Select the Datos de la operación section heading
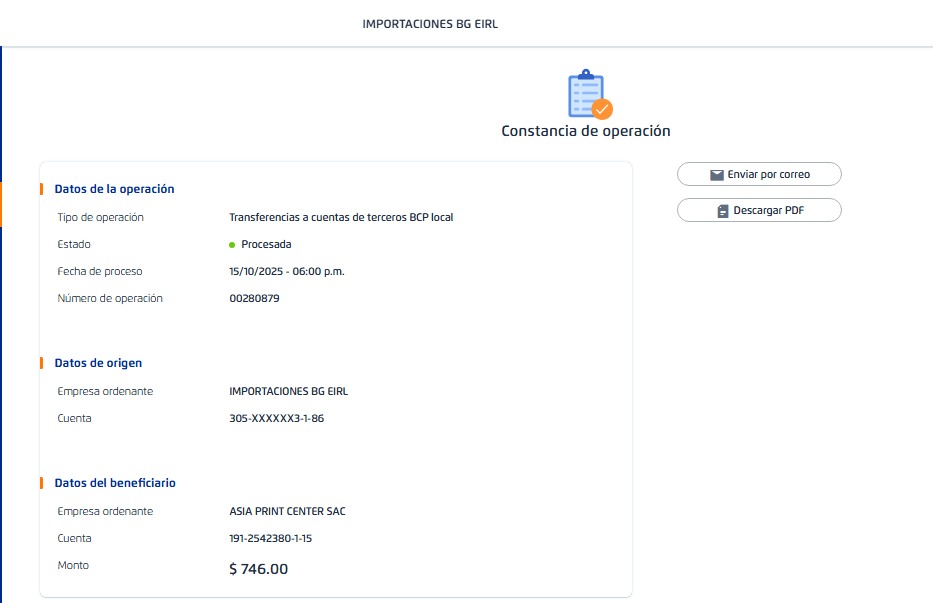 pyautogui.click(x=114, y=189)
